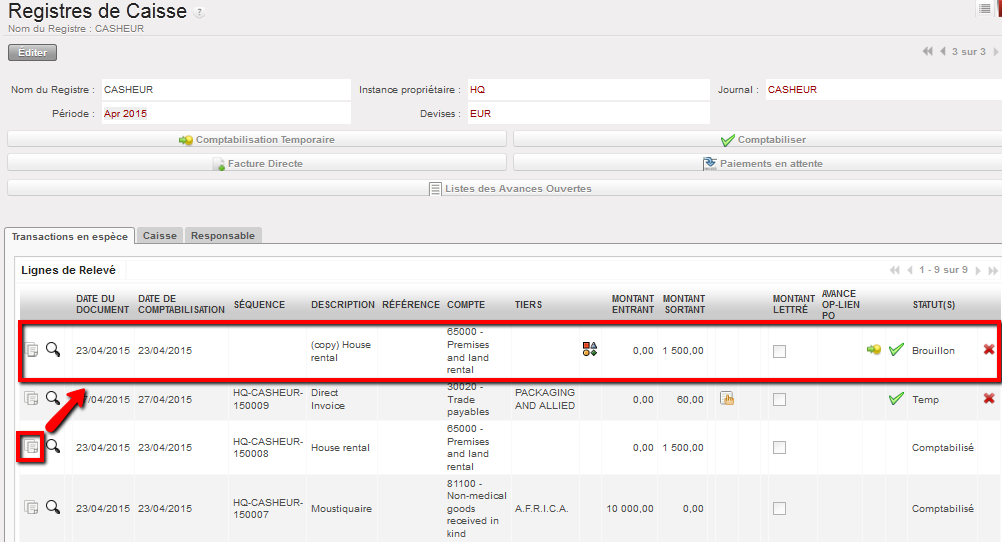The width and height of the screenshot is (1002, 542).
Task: Click the invoice icon on Direct Invoice row
Action: pyautogui.click(x=727, y=399)
